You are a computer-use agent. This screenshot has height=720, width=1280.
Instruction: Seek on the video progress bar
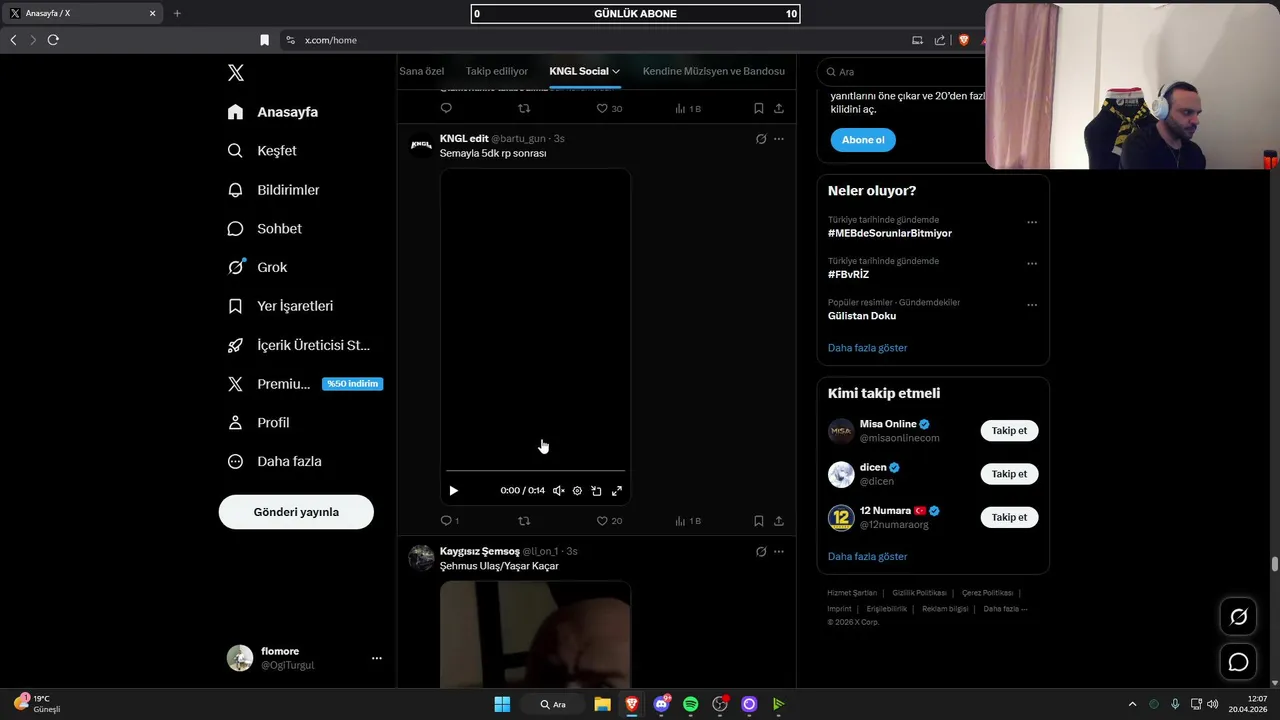pos(535,470)
